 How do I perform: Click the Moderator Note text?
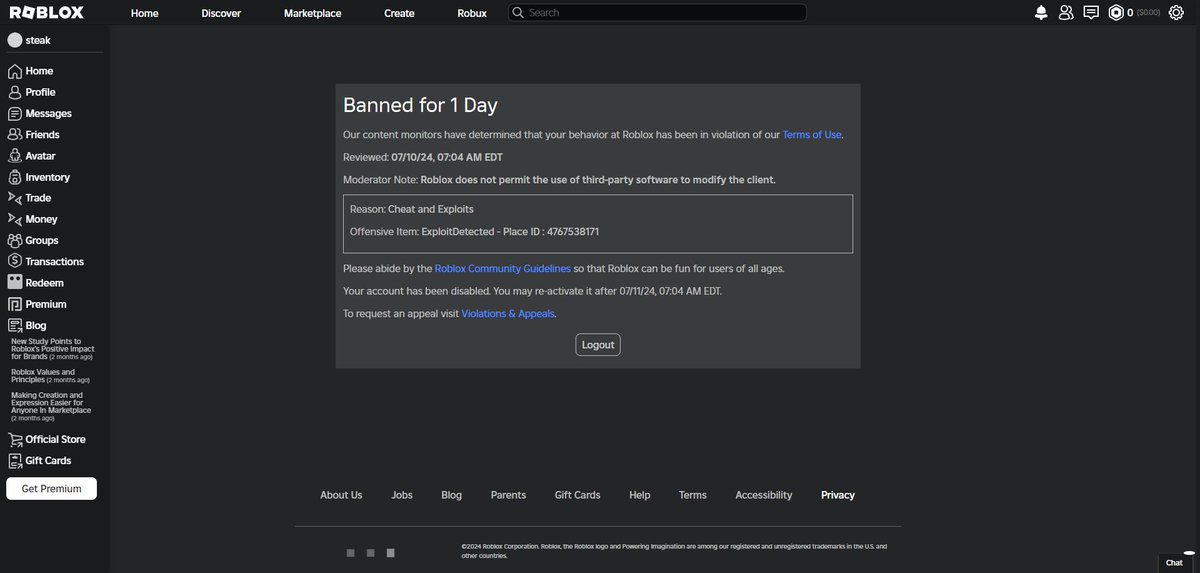pyautogui.click(x=559, y=180)
